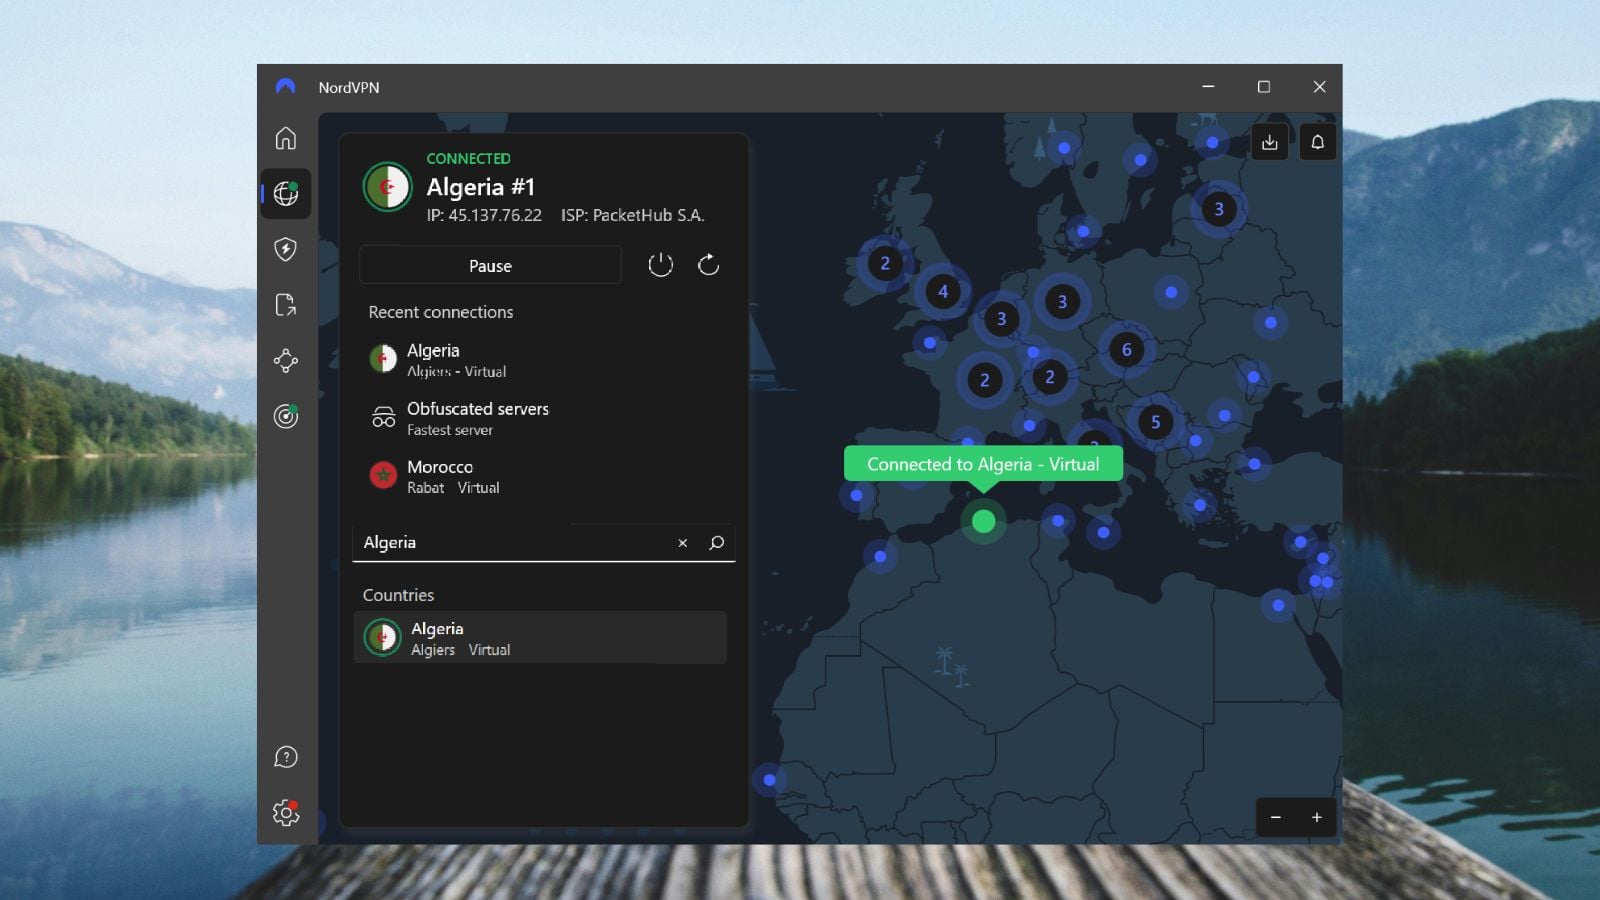
Task: Zoom out the map with the minus control
Action: tap(1276, 817)
